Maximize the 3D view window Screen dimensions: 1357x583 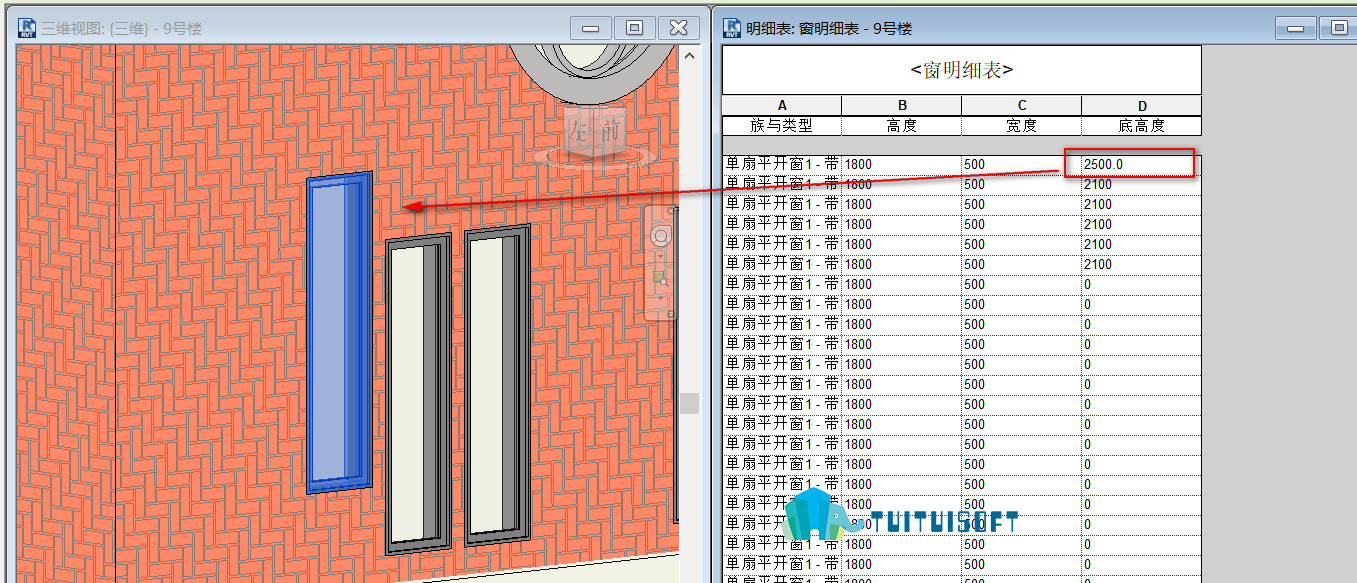(x=634, y=28)
